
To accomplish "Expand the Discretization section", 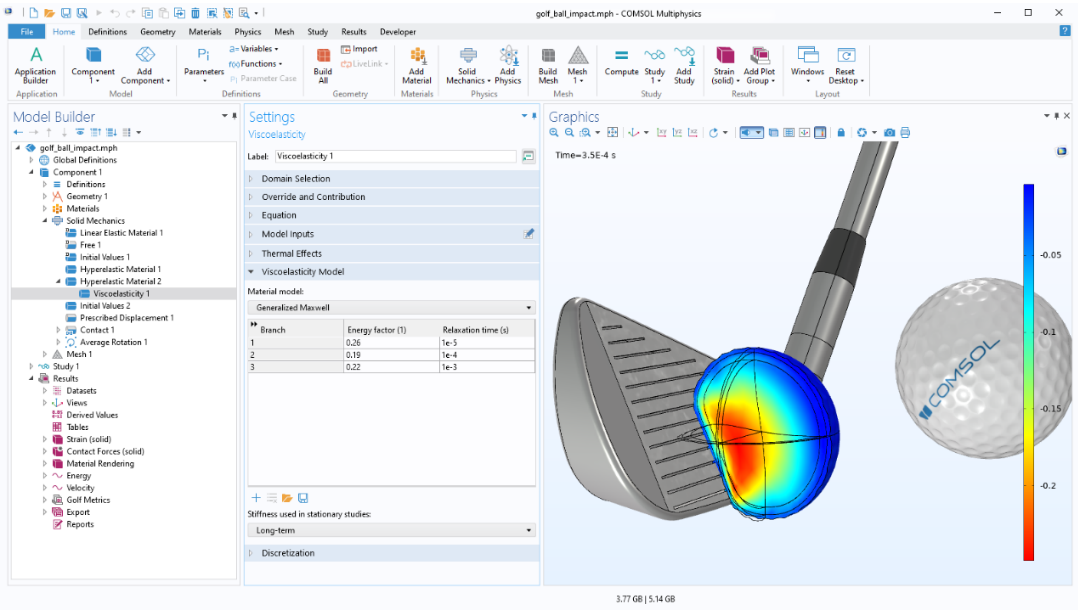I will click(x=392, y=553).
